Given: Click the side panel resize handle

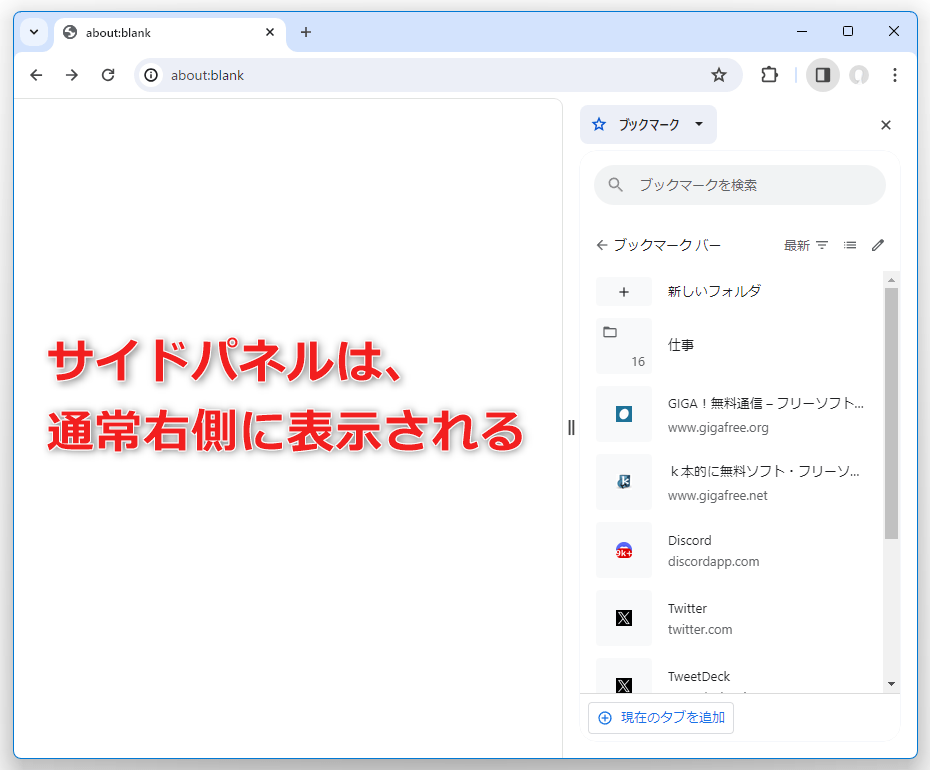Looking at the screenshot, I should [x=571, y=428].
